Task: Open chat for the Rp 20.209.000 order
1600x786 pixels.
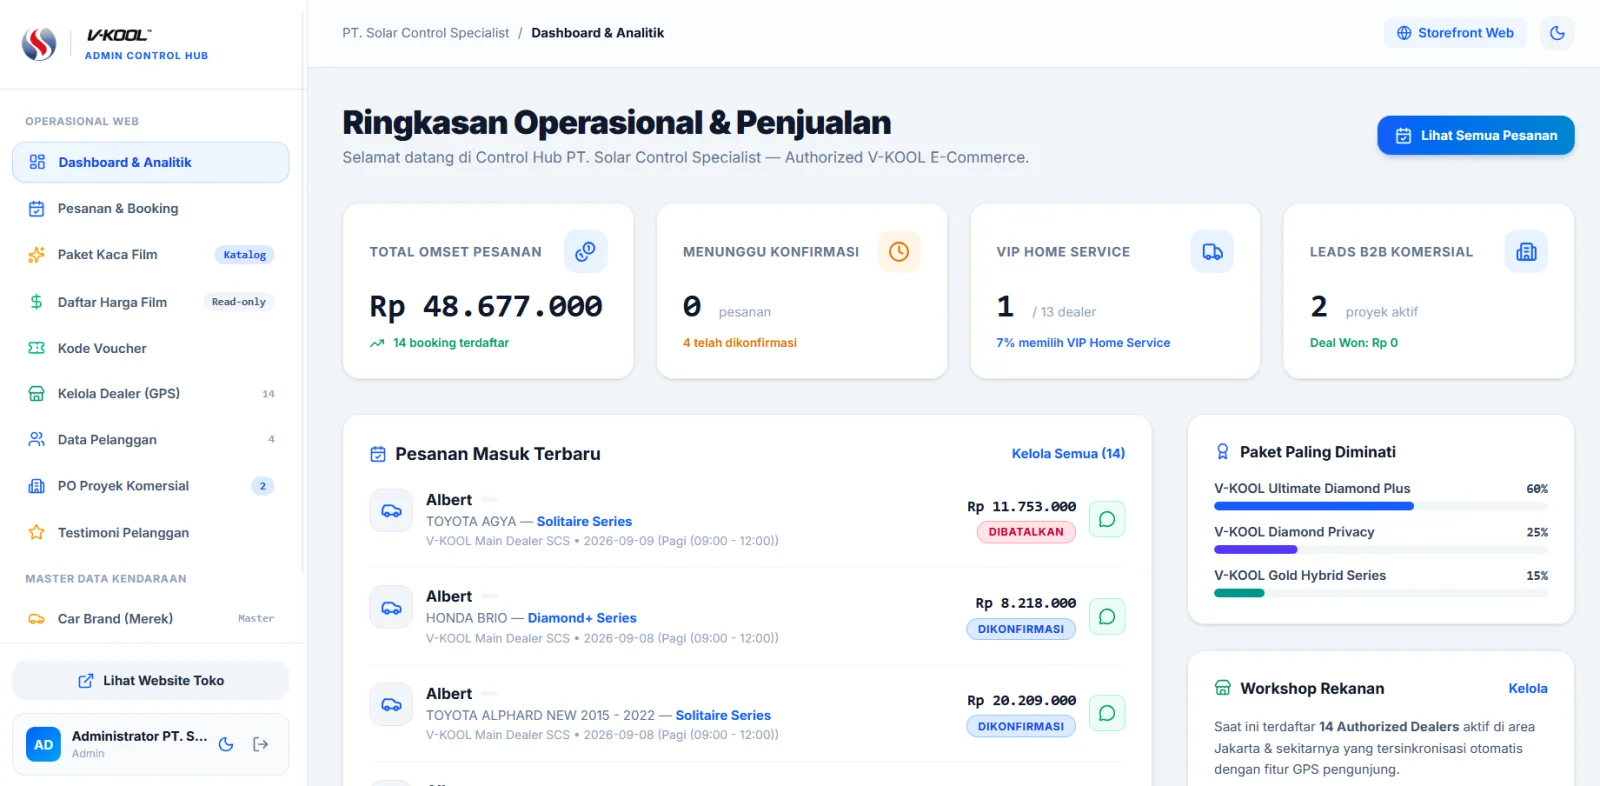Action: [x=1107, y=713]
